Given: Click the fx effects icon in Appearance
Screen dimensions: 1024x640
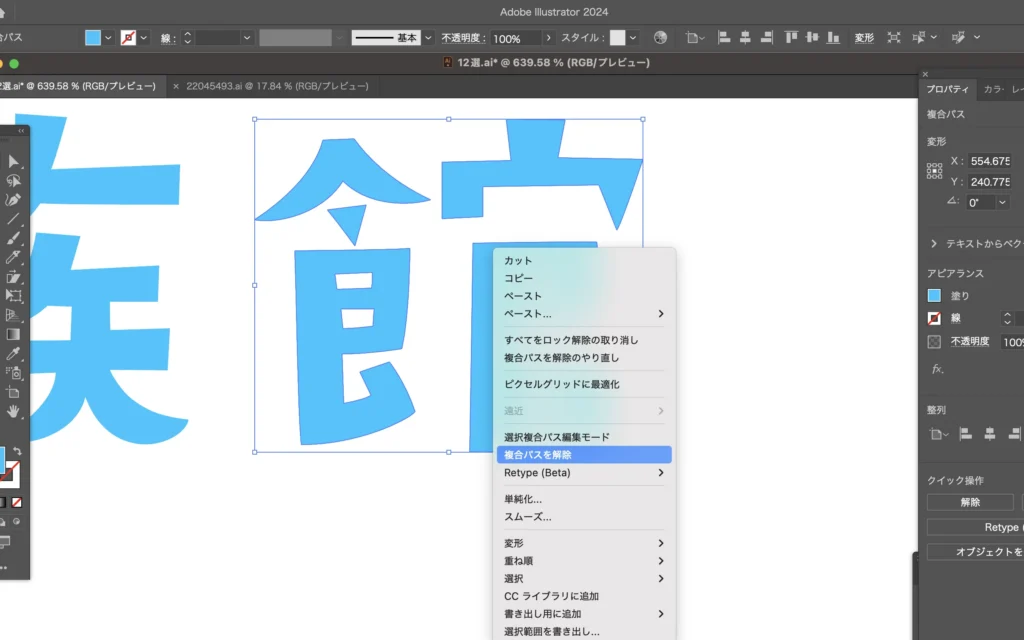Looking at the screenshot, I should coord(937,369).
